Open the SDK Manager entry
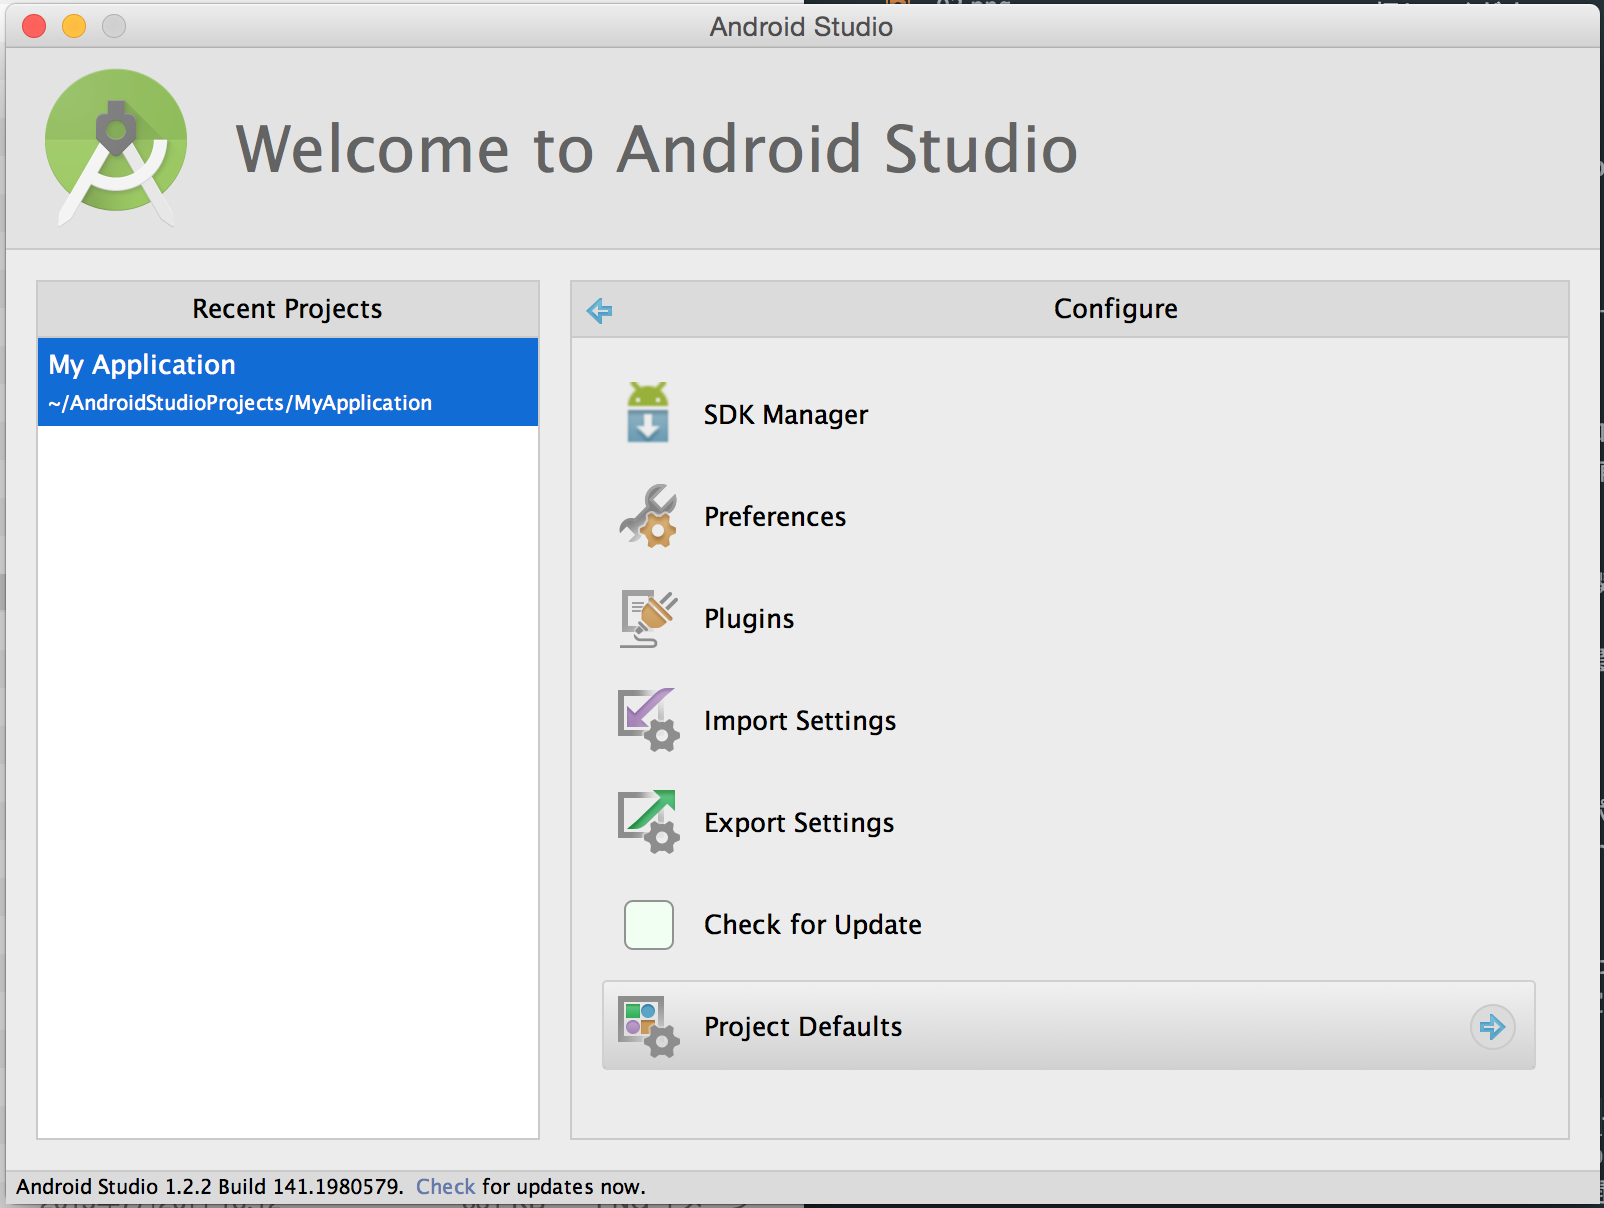The image size is (1604, 1208). pyautogui.click(x=786, y=415)
